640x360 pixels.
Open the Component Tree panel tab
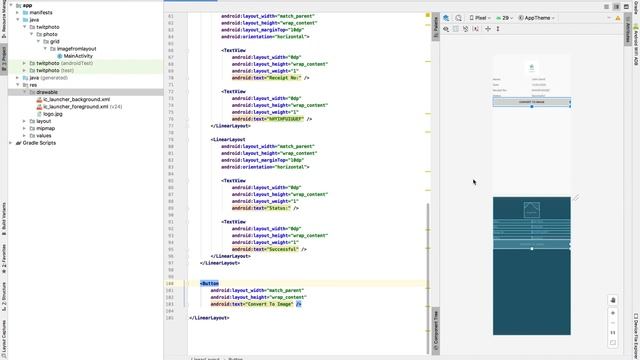[436, 331]
